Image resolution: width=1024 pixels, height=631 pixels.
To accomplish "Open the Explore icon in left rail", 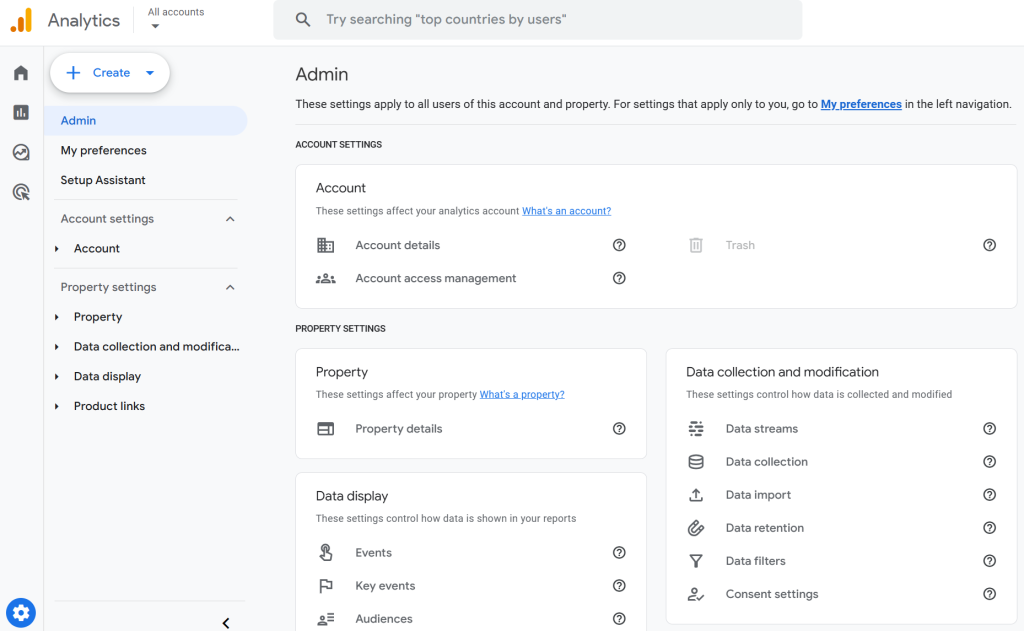I will [21, 152].
